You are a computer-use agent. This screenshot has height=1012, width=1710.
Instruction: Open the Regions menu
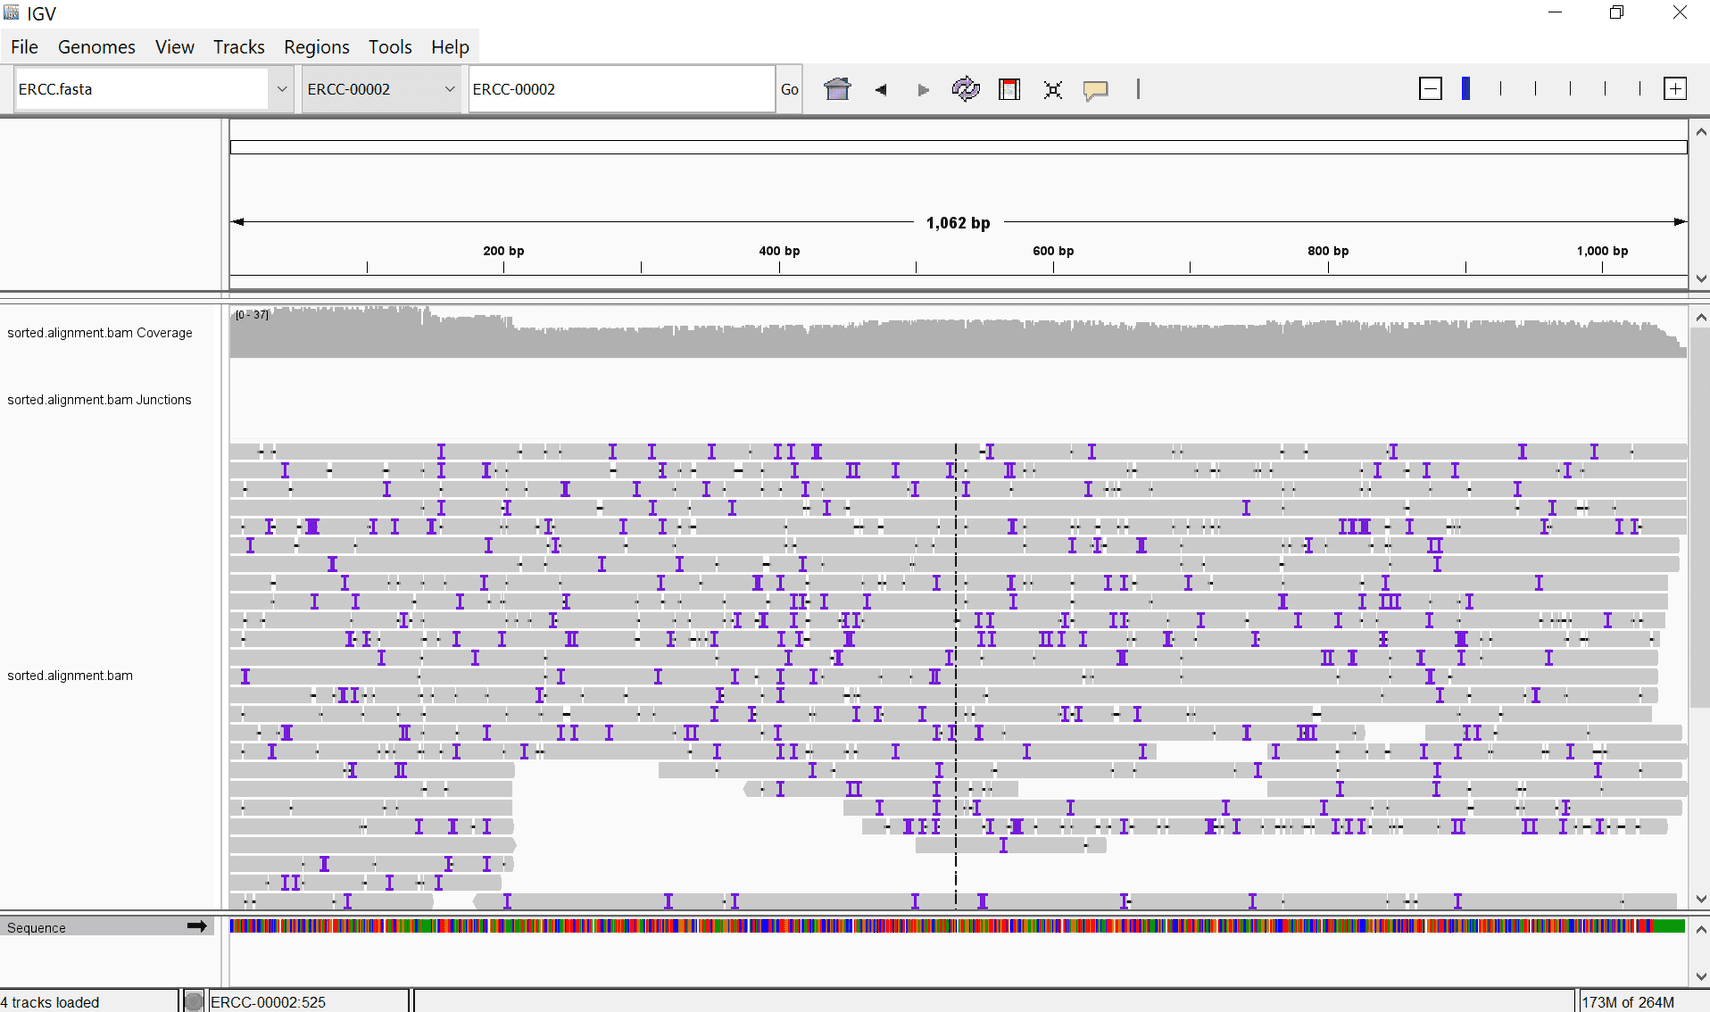pyautogui.click(x=316, y=46)
